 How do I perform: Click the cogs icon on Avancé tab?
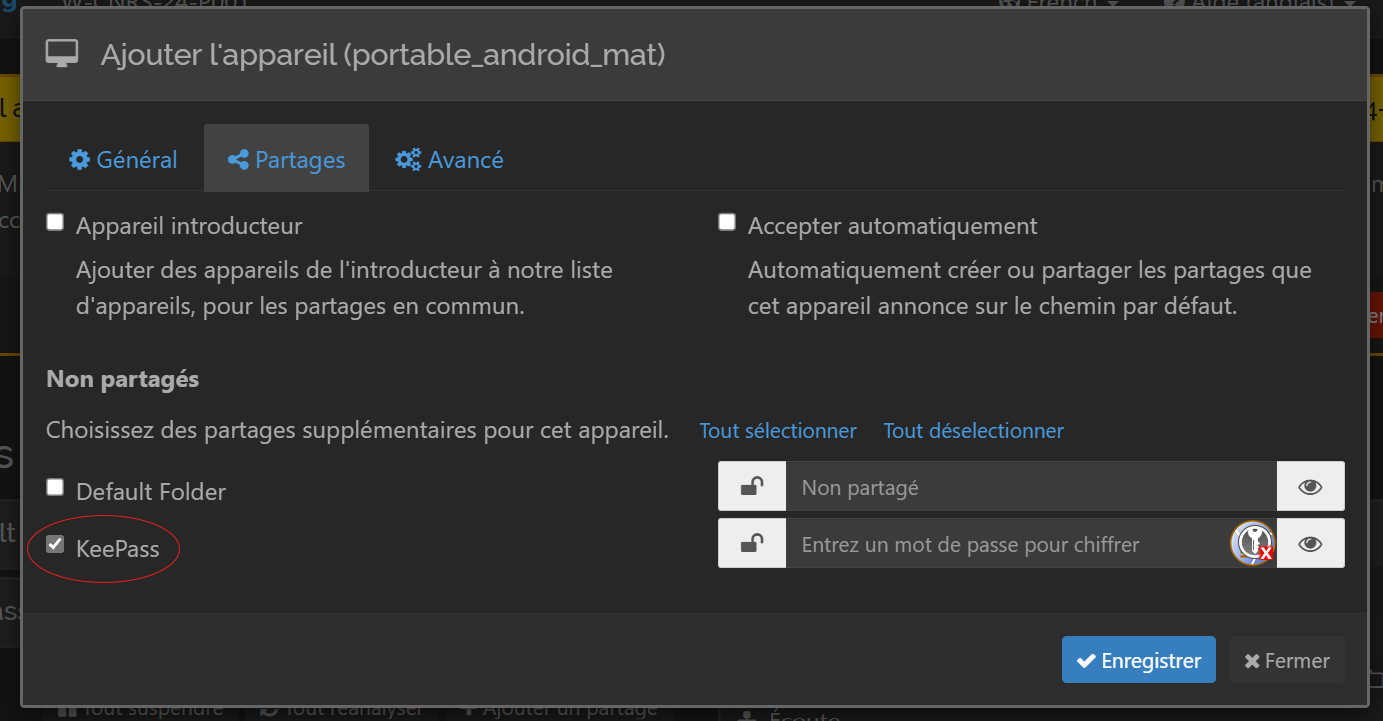tap(408, 160)
